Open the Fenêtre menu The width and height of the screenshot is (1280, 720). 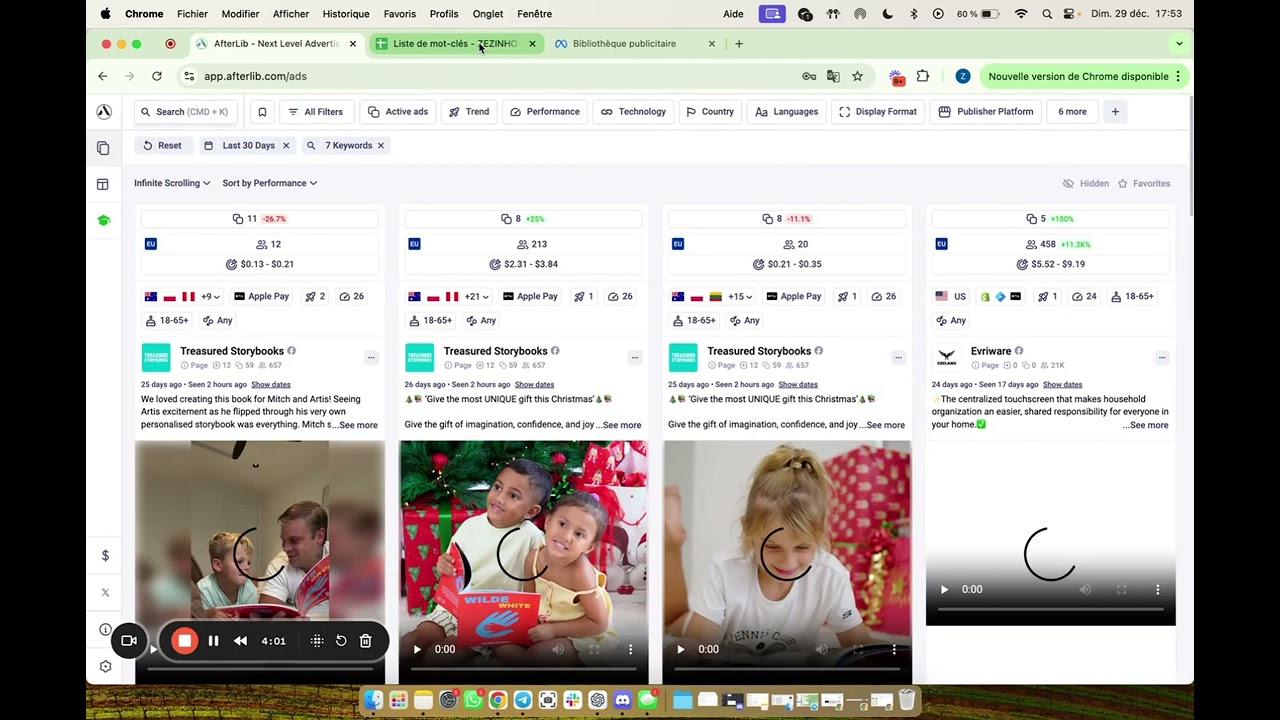(x=535, y=14)
